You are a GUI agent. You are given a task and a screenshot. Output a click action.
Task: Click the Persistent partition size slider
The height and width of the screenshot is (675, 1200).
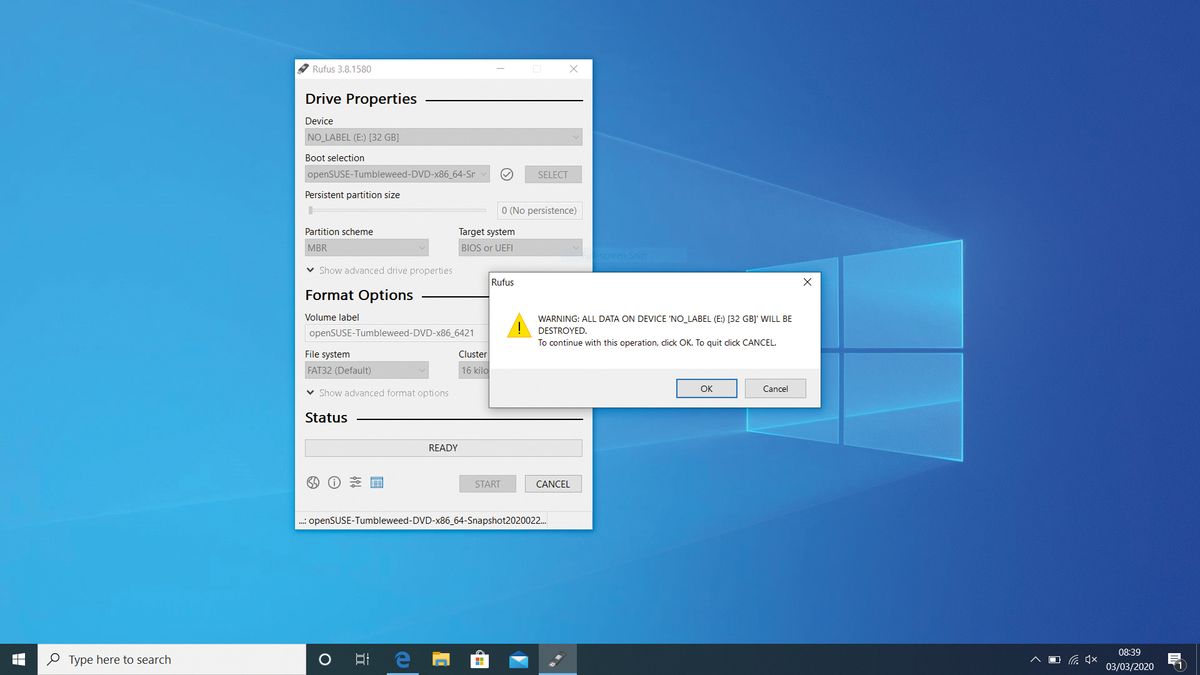point(310,211)
